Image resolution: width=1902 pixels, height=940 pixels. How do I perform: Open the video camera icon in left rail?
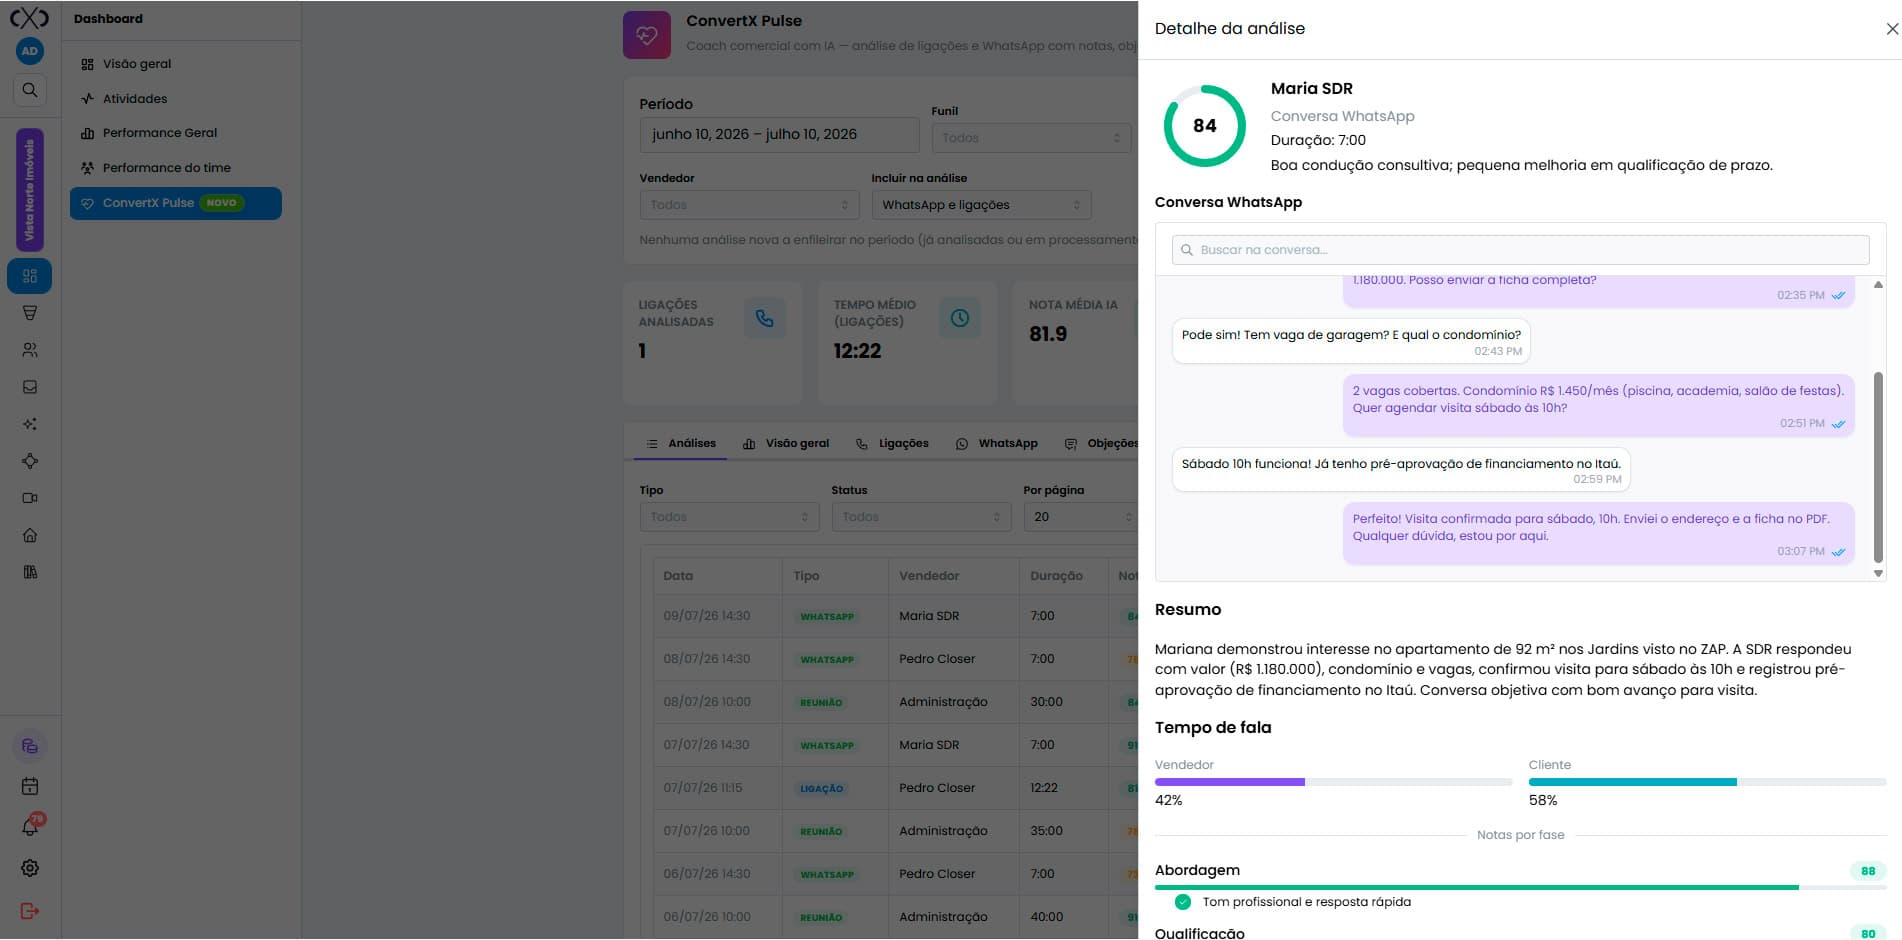[x=30, y=498]
